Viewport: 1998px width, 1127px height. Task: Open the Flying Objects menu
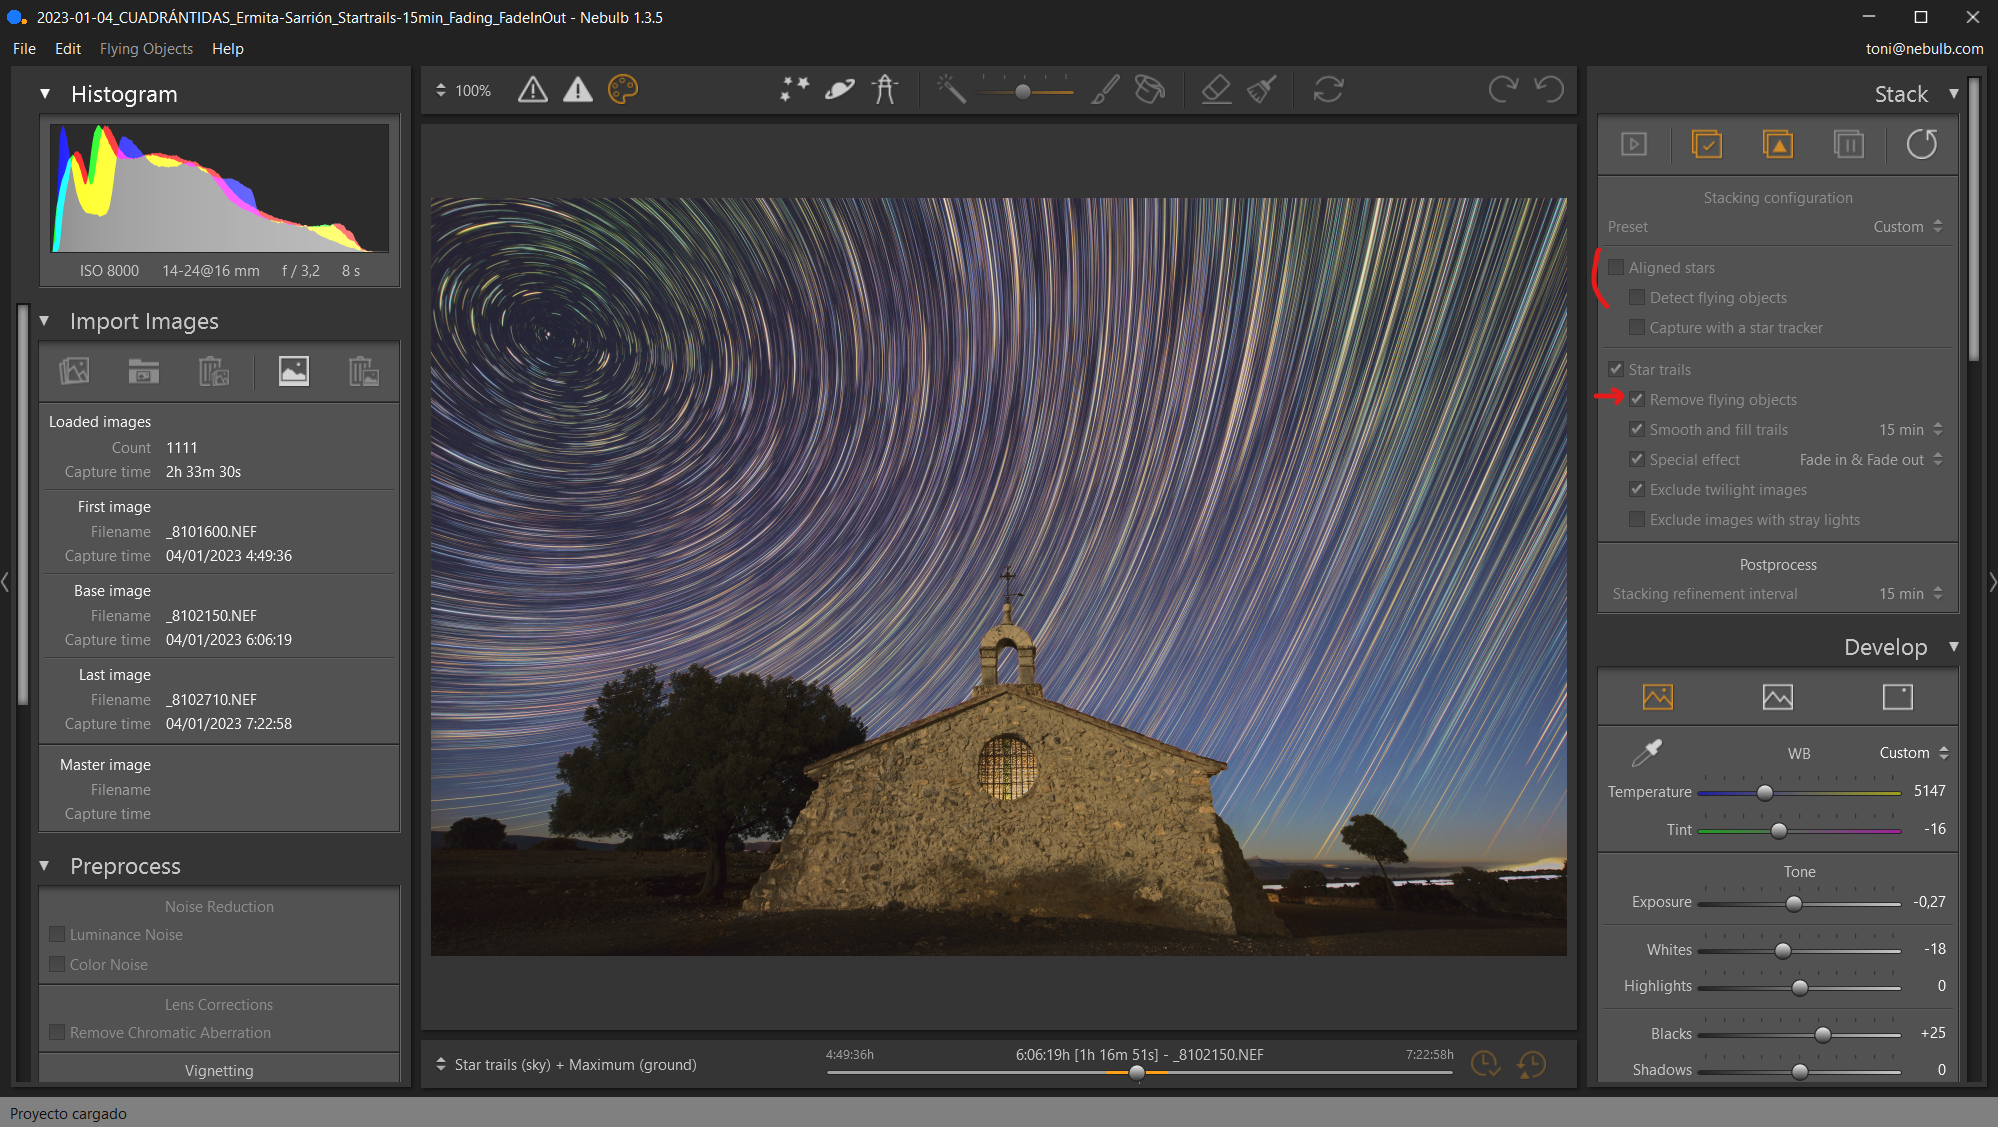pos(146,48)
